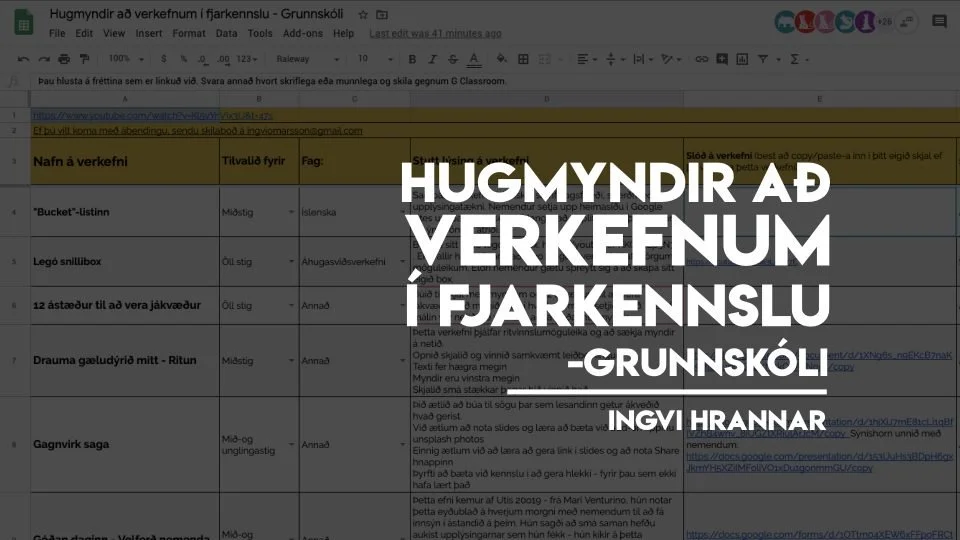The height and width of the screenshot is (540, 960).
Task: Open the View menu
Action: (x=114, y=34)
